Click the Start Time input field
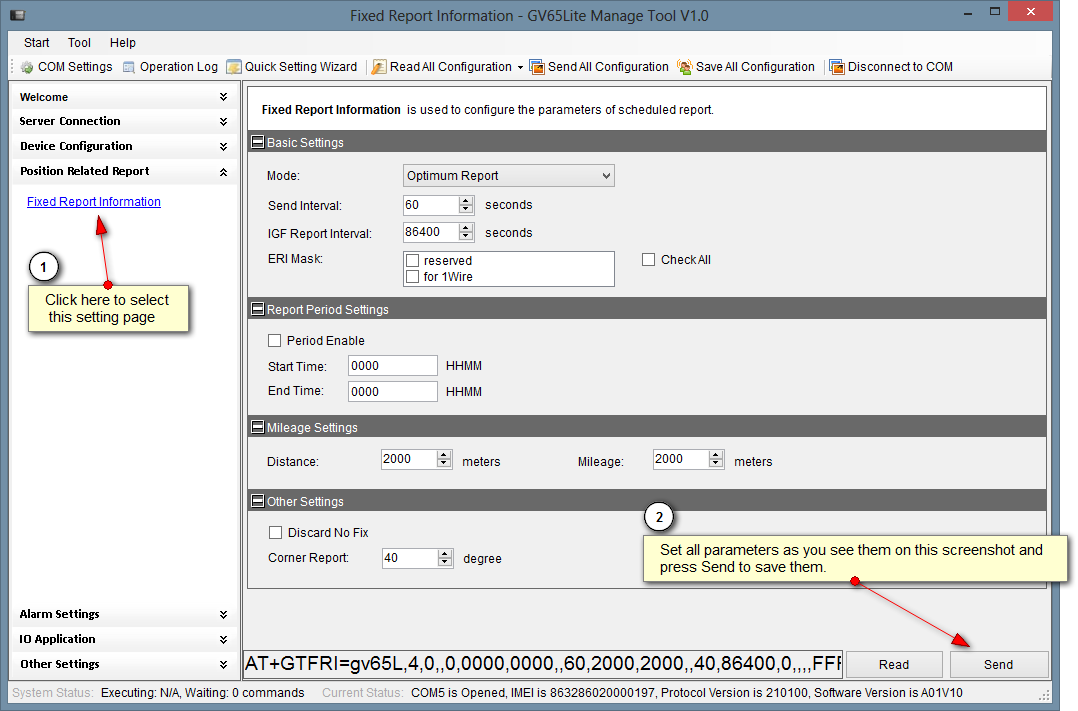 (393, 366)
